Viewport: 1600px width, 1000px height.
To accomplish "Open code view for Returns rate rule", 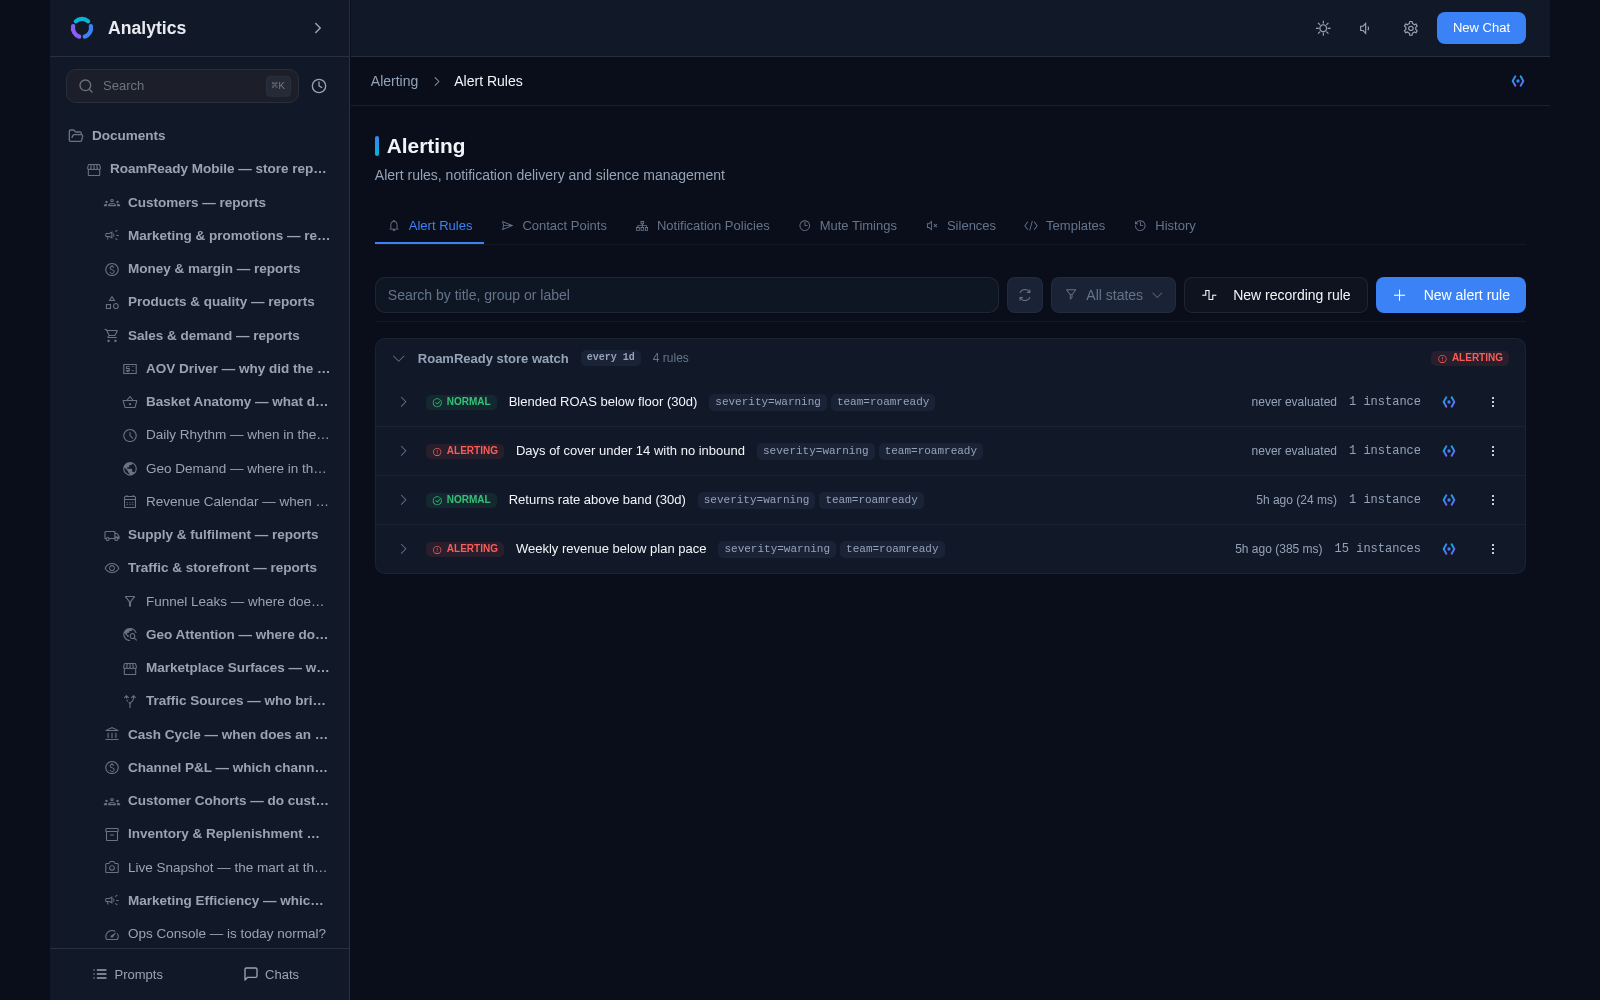I will pyautogui.click(x=1449, y=500).
